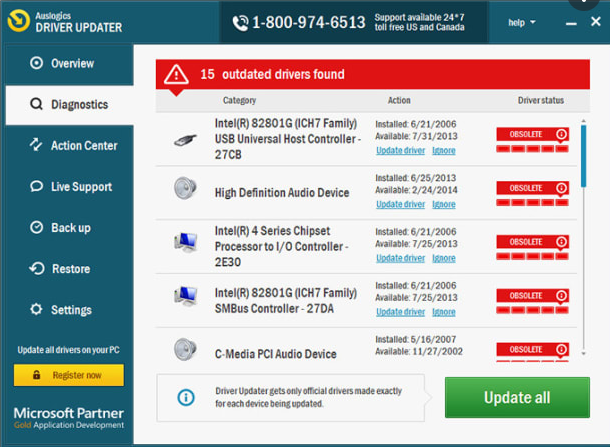Click the 1-800-974-6513 support number

309,22
